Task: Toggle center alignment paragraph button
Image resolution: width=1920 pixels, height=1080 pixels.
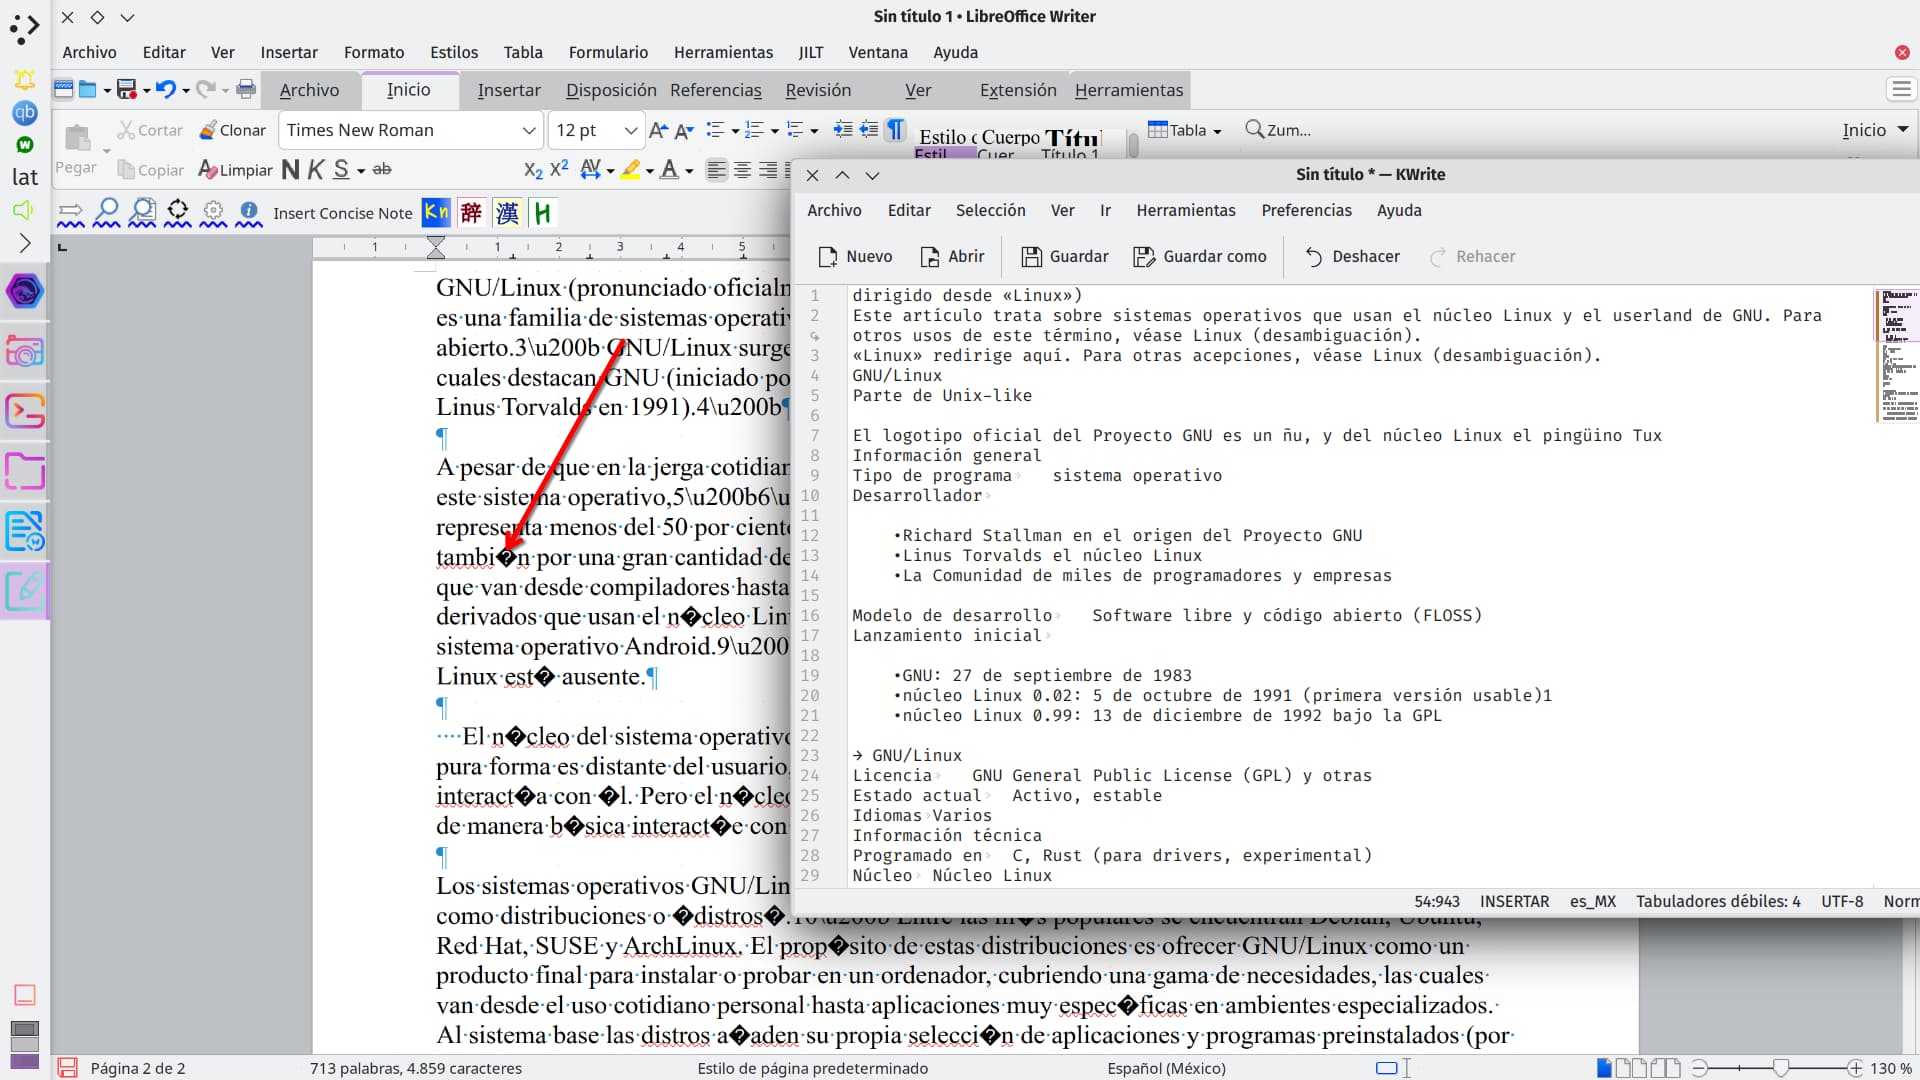Action: (742, 170)
